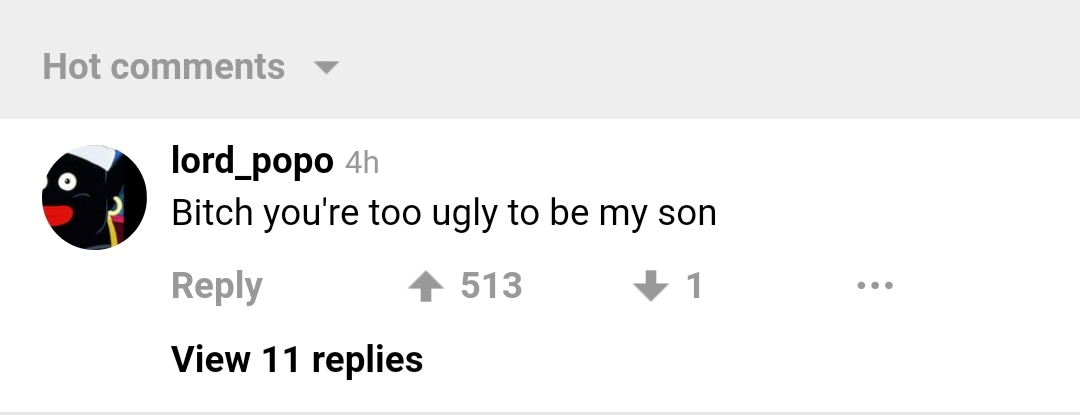Screen dimensions: 1080x415
Task: Click the 4h timestamp
Action: tap(362, 162)
